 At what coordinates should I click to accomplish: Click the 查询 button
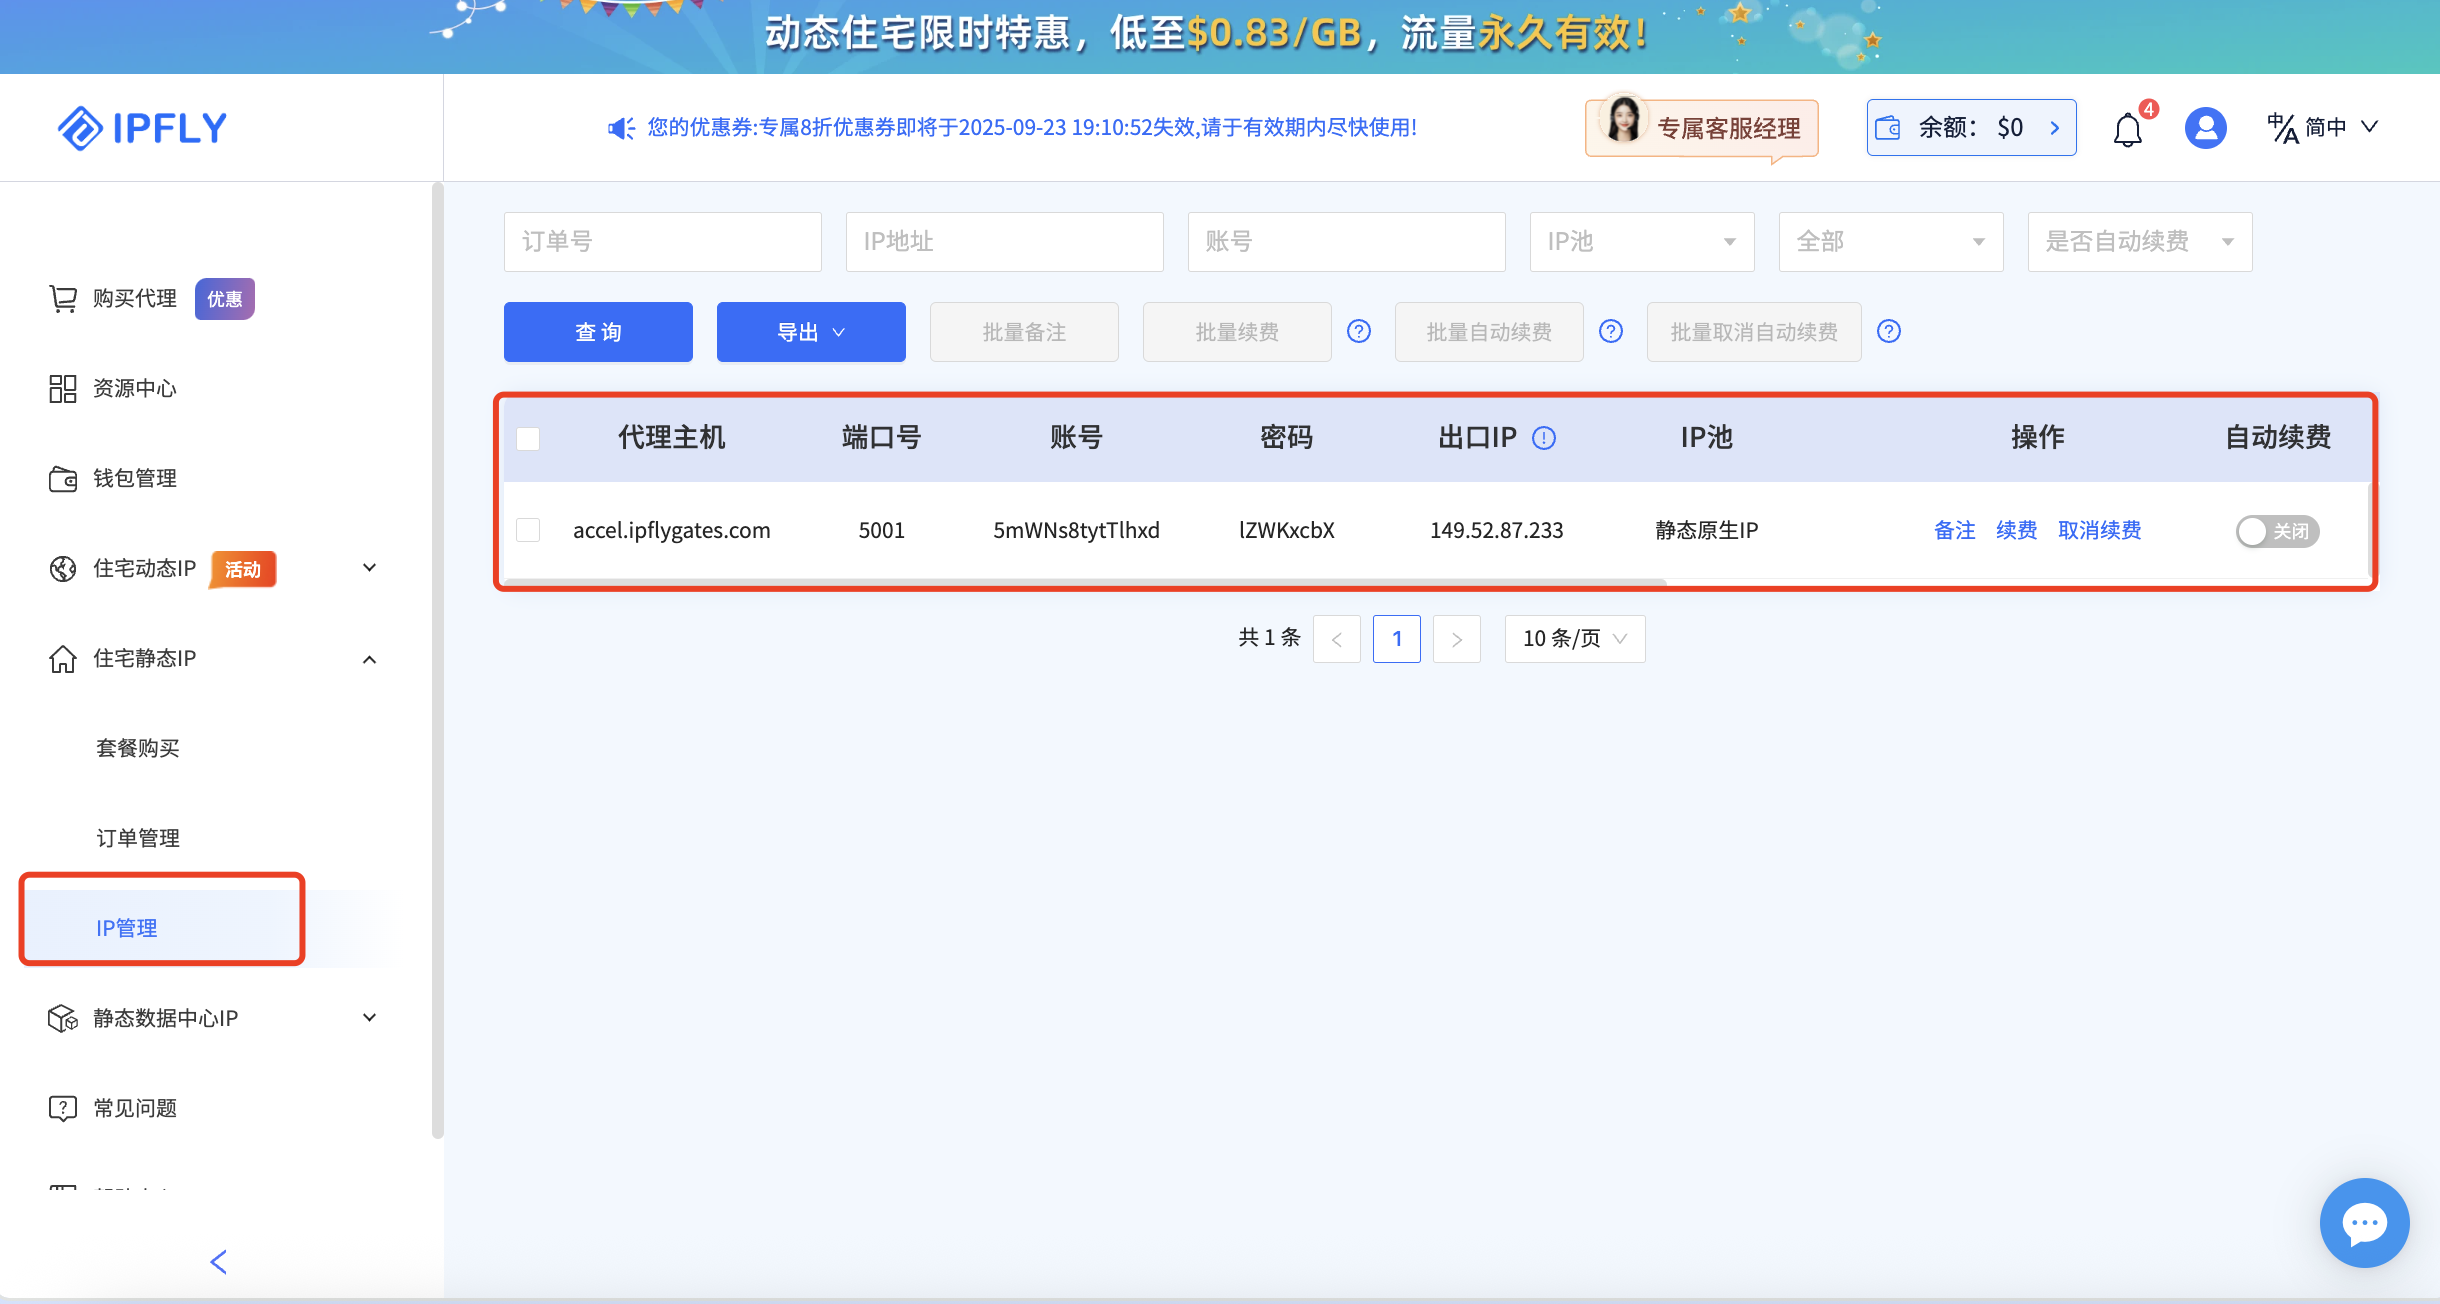tap(598, 332)
